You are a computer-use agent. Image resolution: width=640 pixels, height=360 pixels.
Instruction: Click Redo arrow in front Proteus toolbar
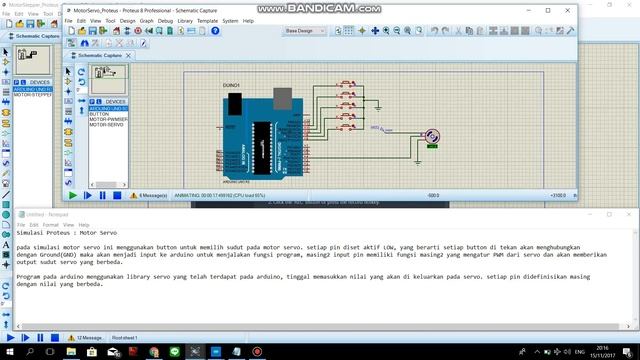tap(445, 31)
